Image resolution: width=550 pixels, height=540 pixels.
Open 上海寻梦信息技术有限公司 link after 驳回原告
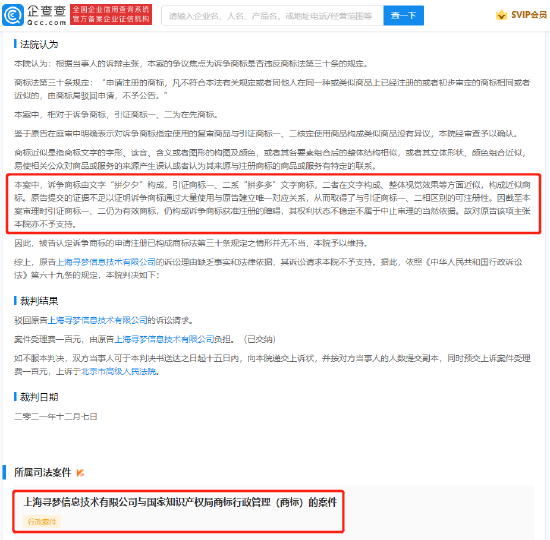pos(97,320)
